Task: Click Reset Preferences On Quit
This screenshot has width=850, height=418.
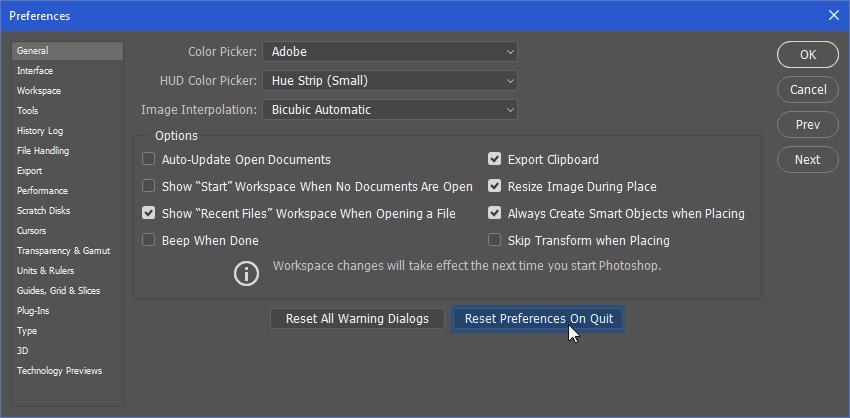Action: pyautogui.click(x=539, y=319)
